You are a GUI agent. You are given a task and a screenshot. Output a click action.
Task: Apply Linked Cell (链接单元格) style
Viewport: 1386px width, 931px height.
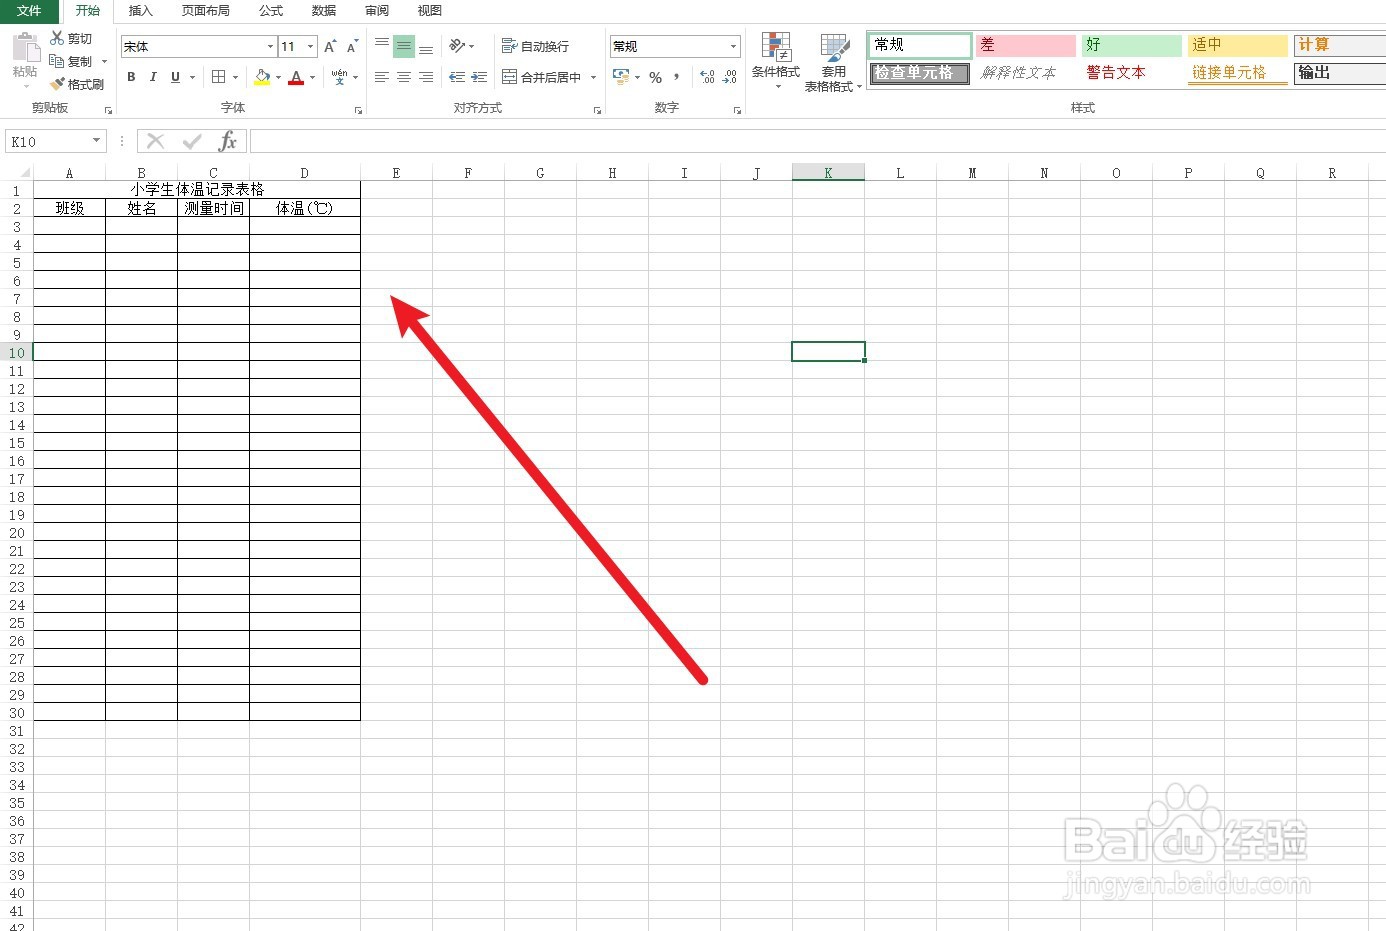(x=1238, y=73)
